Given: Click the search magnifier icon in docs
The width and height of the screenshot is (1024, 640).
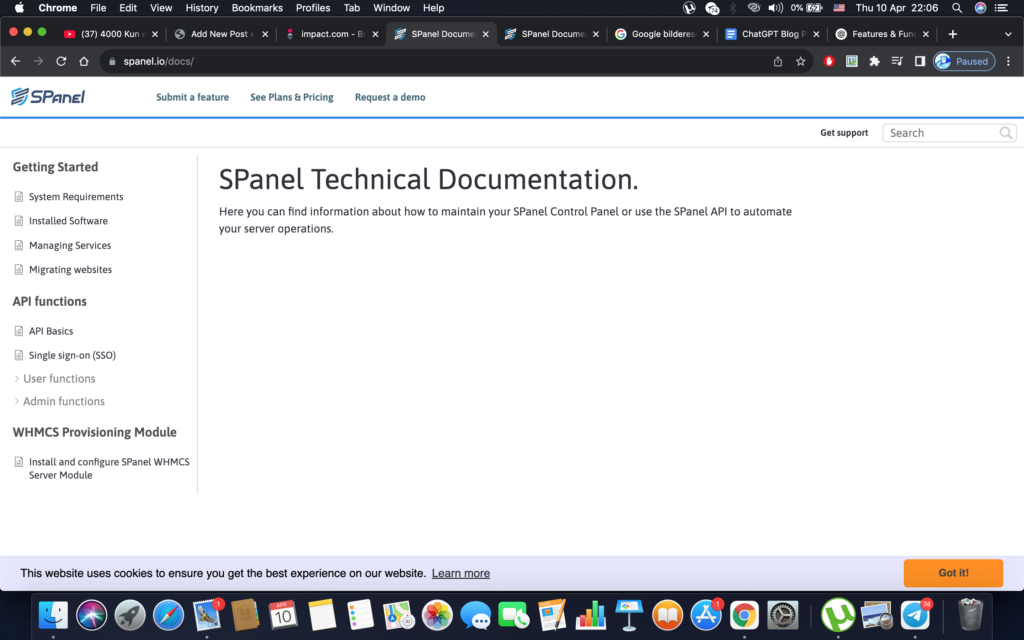Looking at the screenshot, I should [1006, 133].
